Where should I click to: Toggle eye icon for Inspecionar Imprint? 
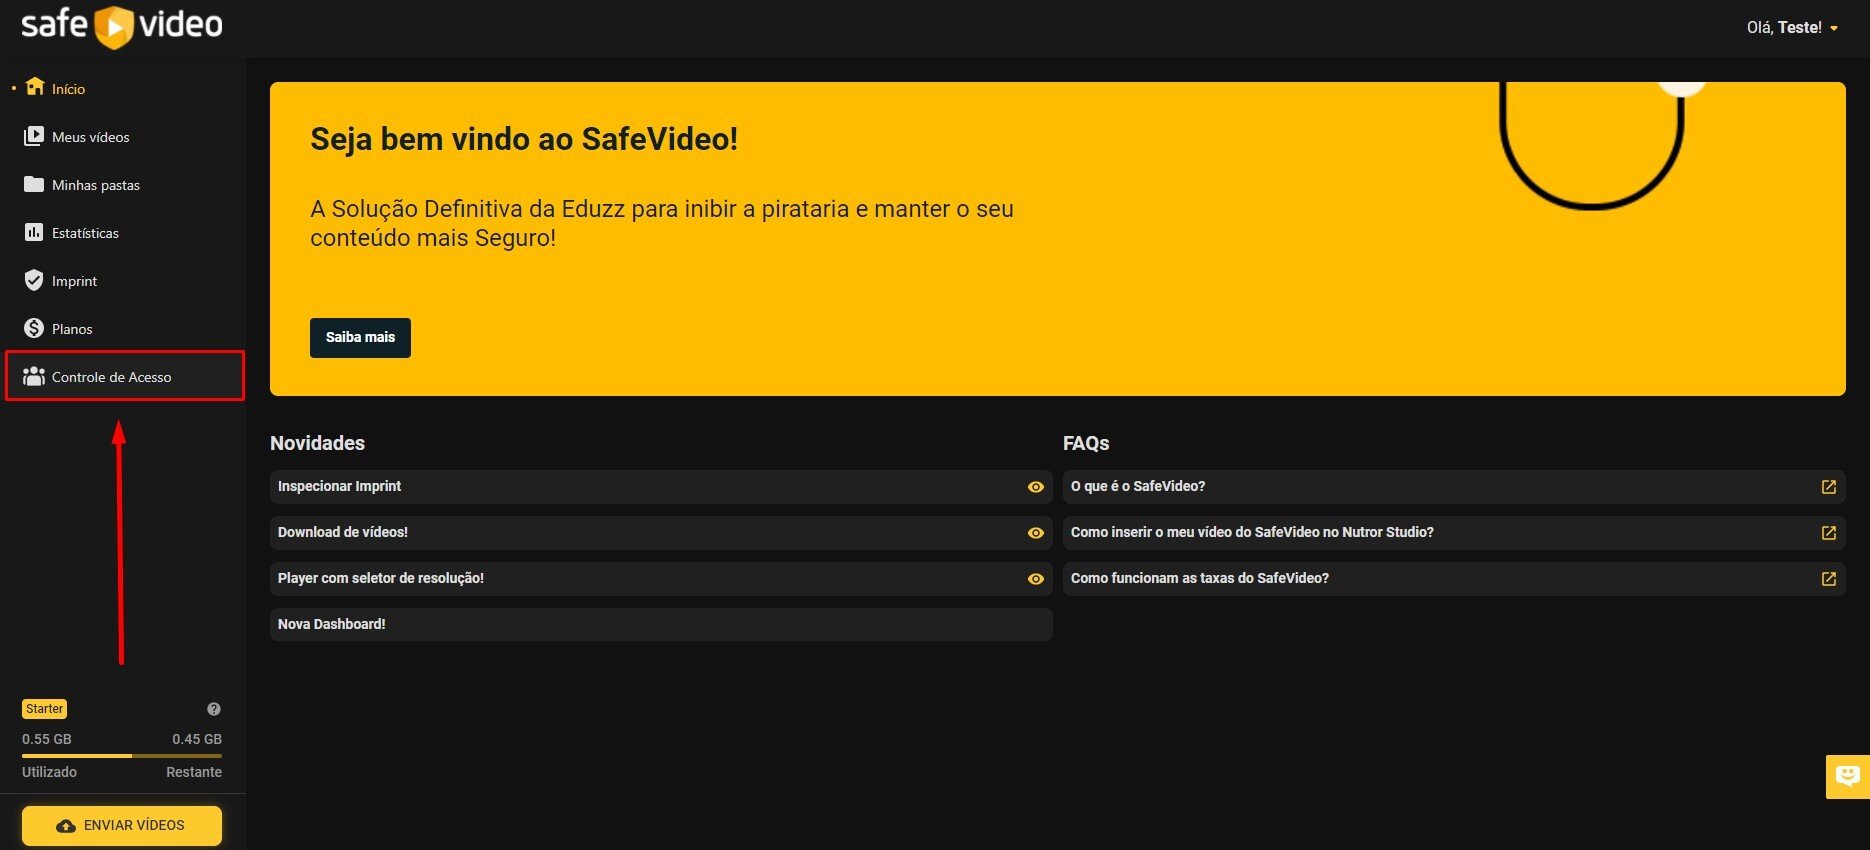[x=1035, y=487]
